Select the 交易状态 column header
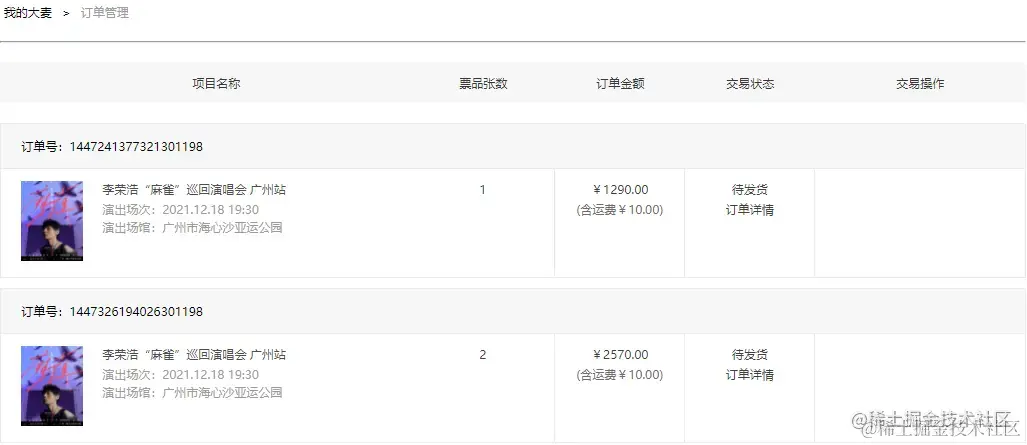Image resolution: width=1027 pixels, height=445 pixels. coord(750,84)
